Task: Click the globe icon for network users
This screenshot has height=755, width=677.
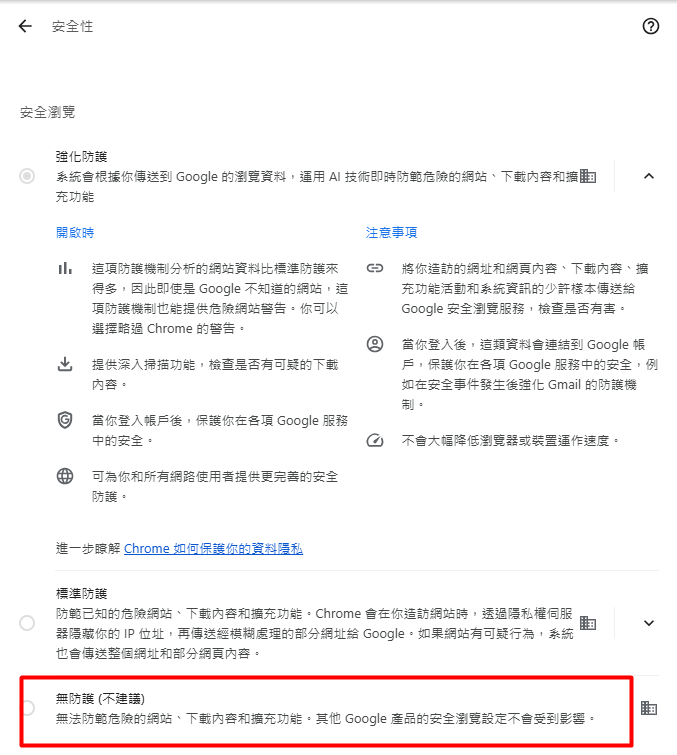Action: [65, 476]
